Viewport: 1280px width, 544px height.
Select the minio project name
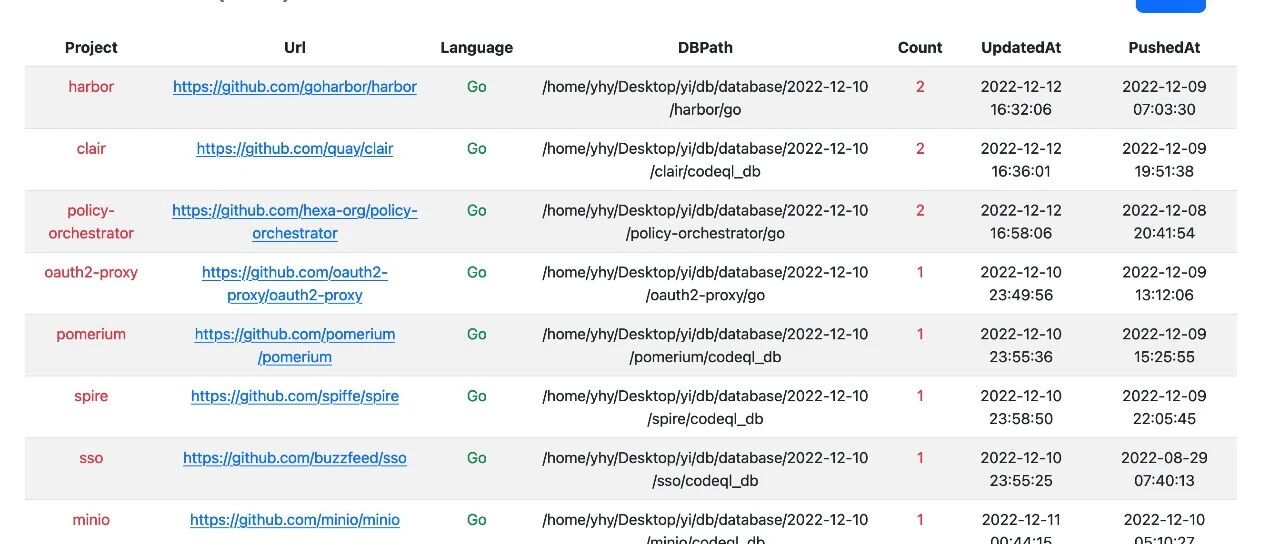[x=91, y=521]
